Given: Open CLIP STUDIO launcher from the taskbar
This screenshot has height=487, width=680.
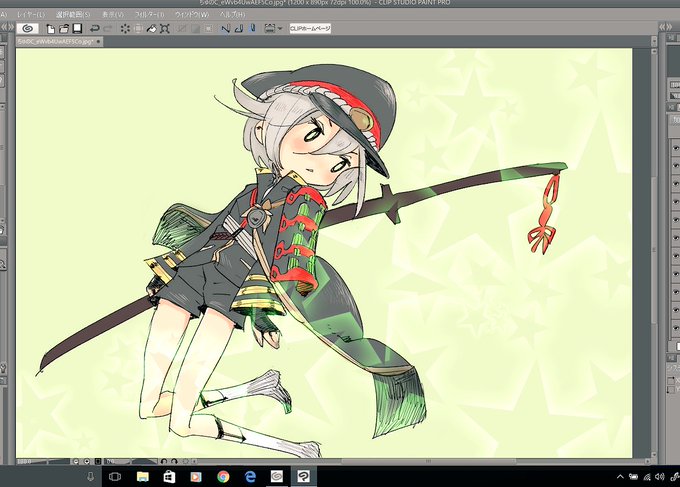Looking at the screenshot, I should click(x=277, y=477).
